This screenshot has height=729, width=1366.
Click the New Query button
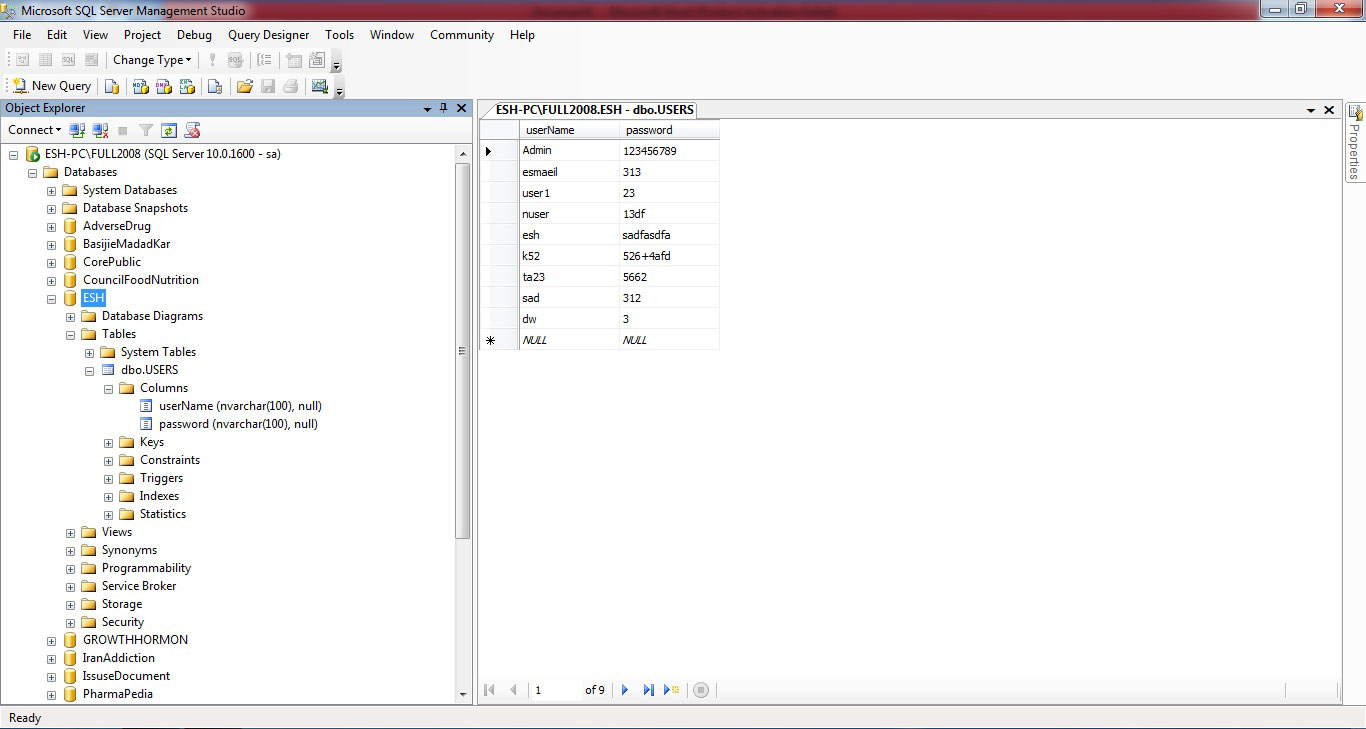point(52,86)
